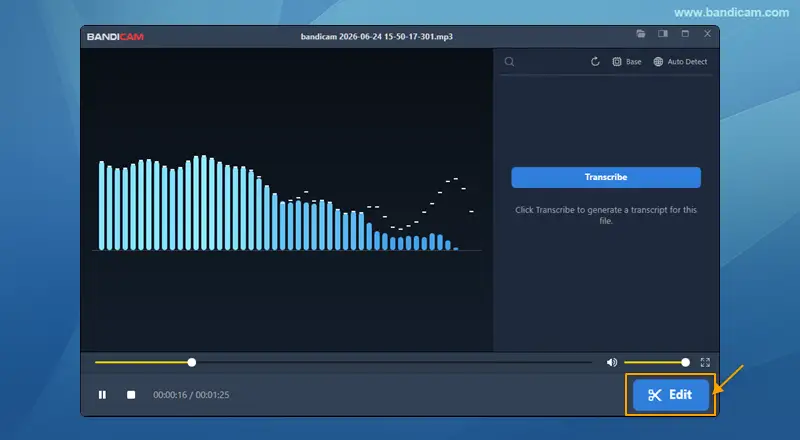
Task: Click the Bandicam logo in title bar
Action: coord(115,37)
